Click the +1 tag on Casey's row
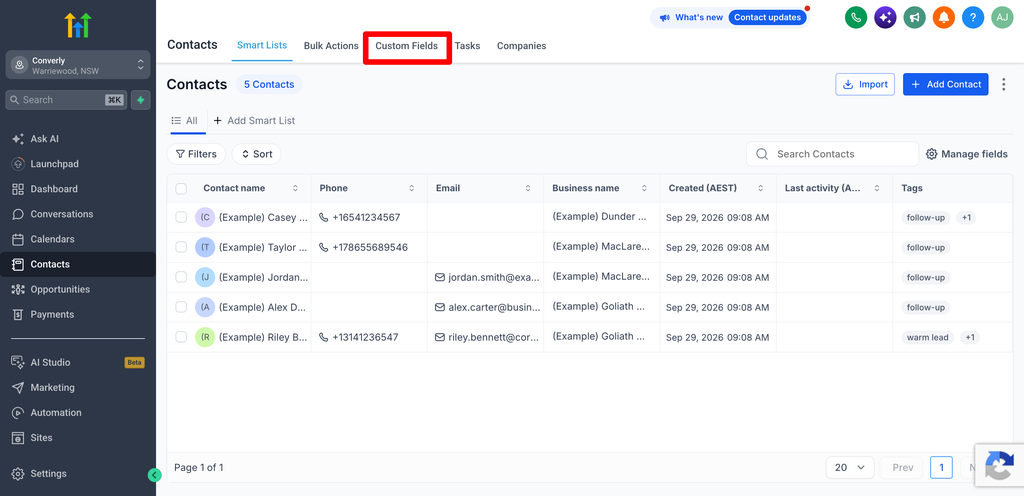1024x496 pixels. pyautogui.click(x=966, y=217)
